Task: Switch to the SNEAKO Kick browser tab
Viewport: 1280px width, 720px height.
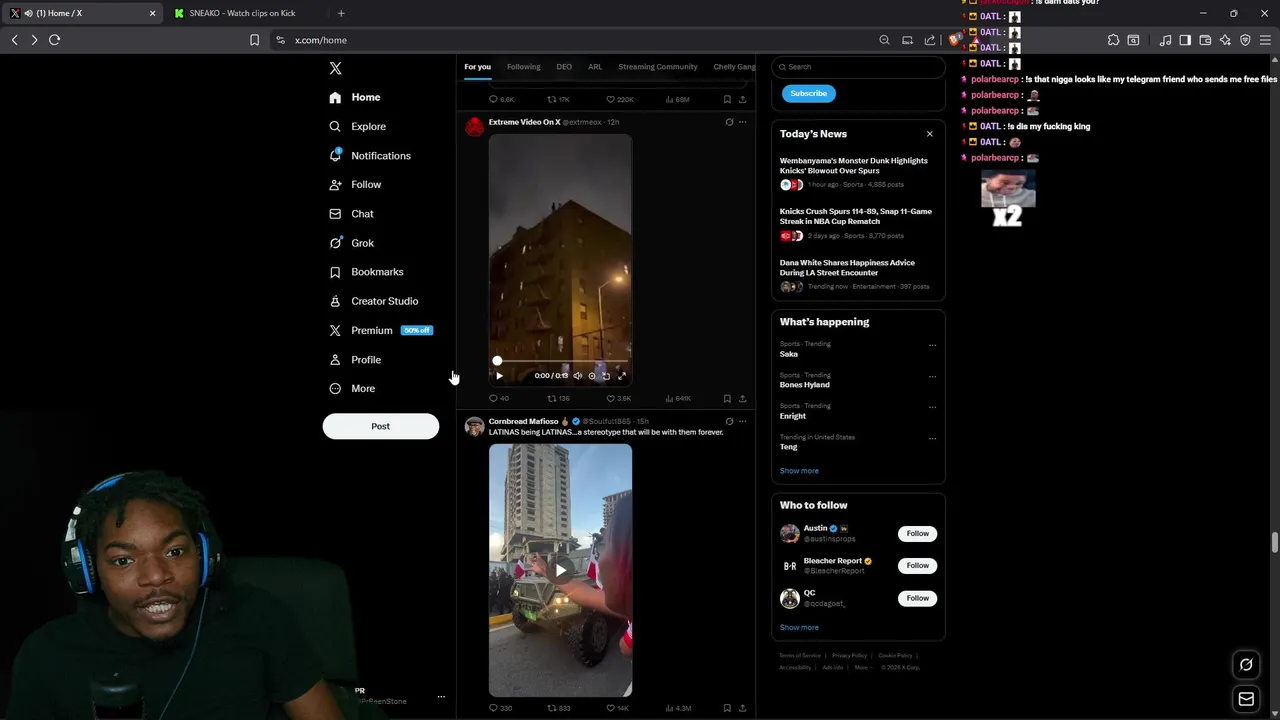Action: pyautogui.click(x=242, y=13)
